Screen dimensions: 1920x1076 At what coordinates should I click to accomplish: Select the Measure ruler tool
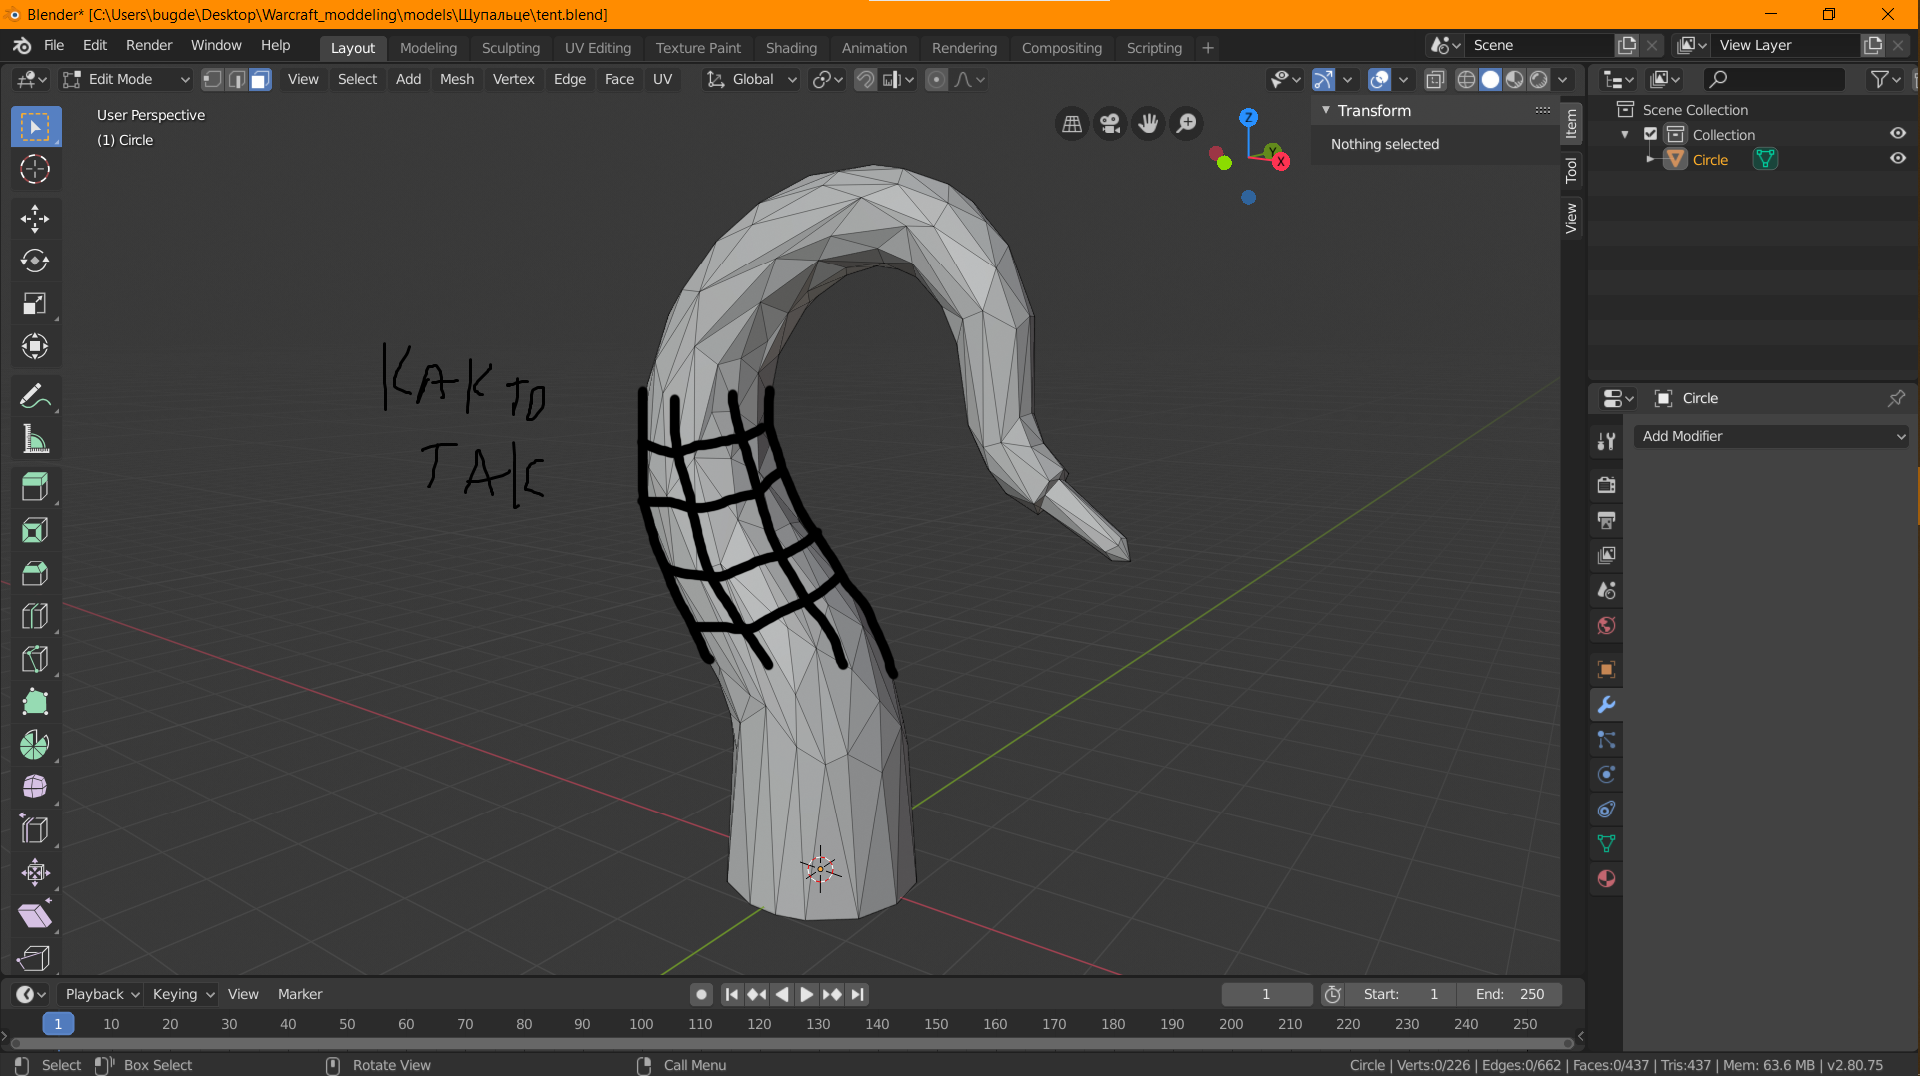click(35, 439)
